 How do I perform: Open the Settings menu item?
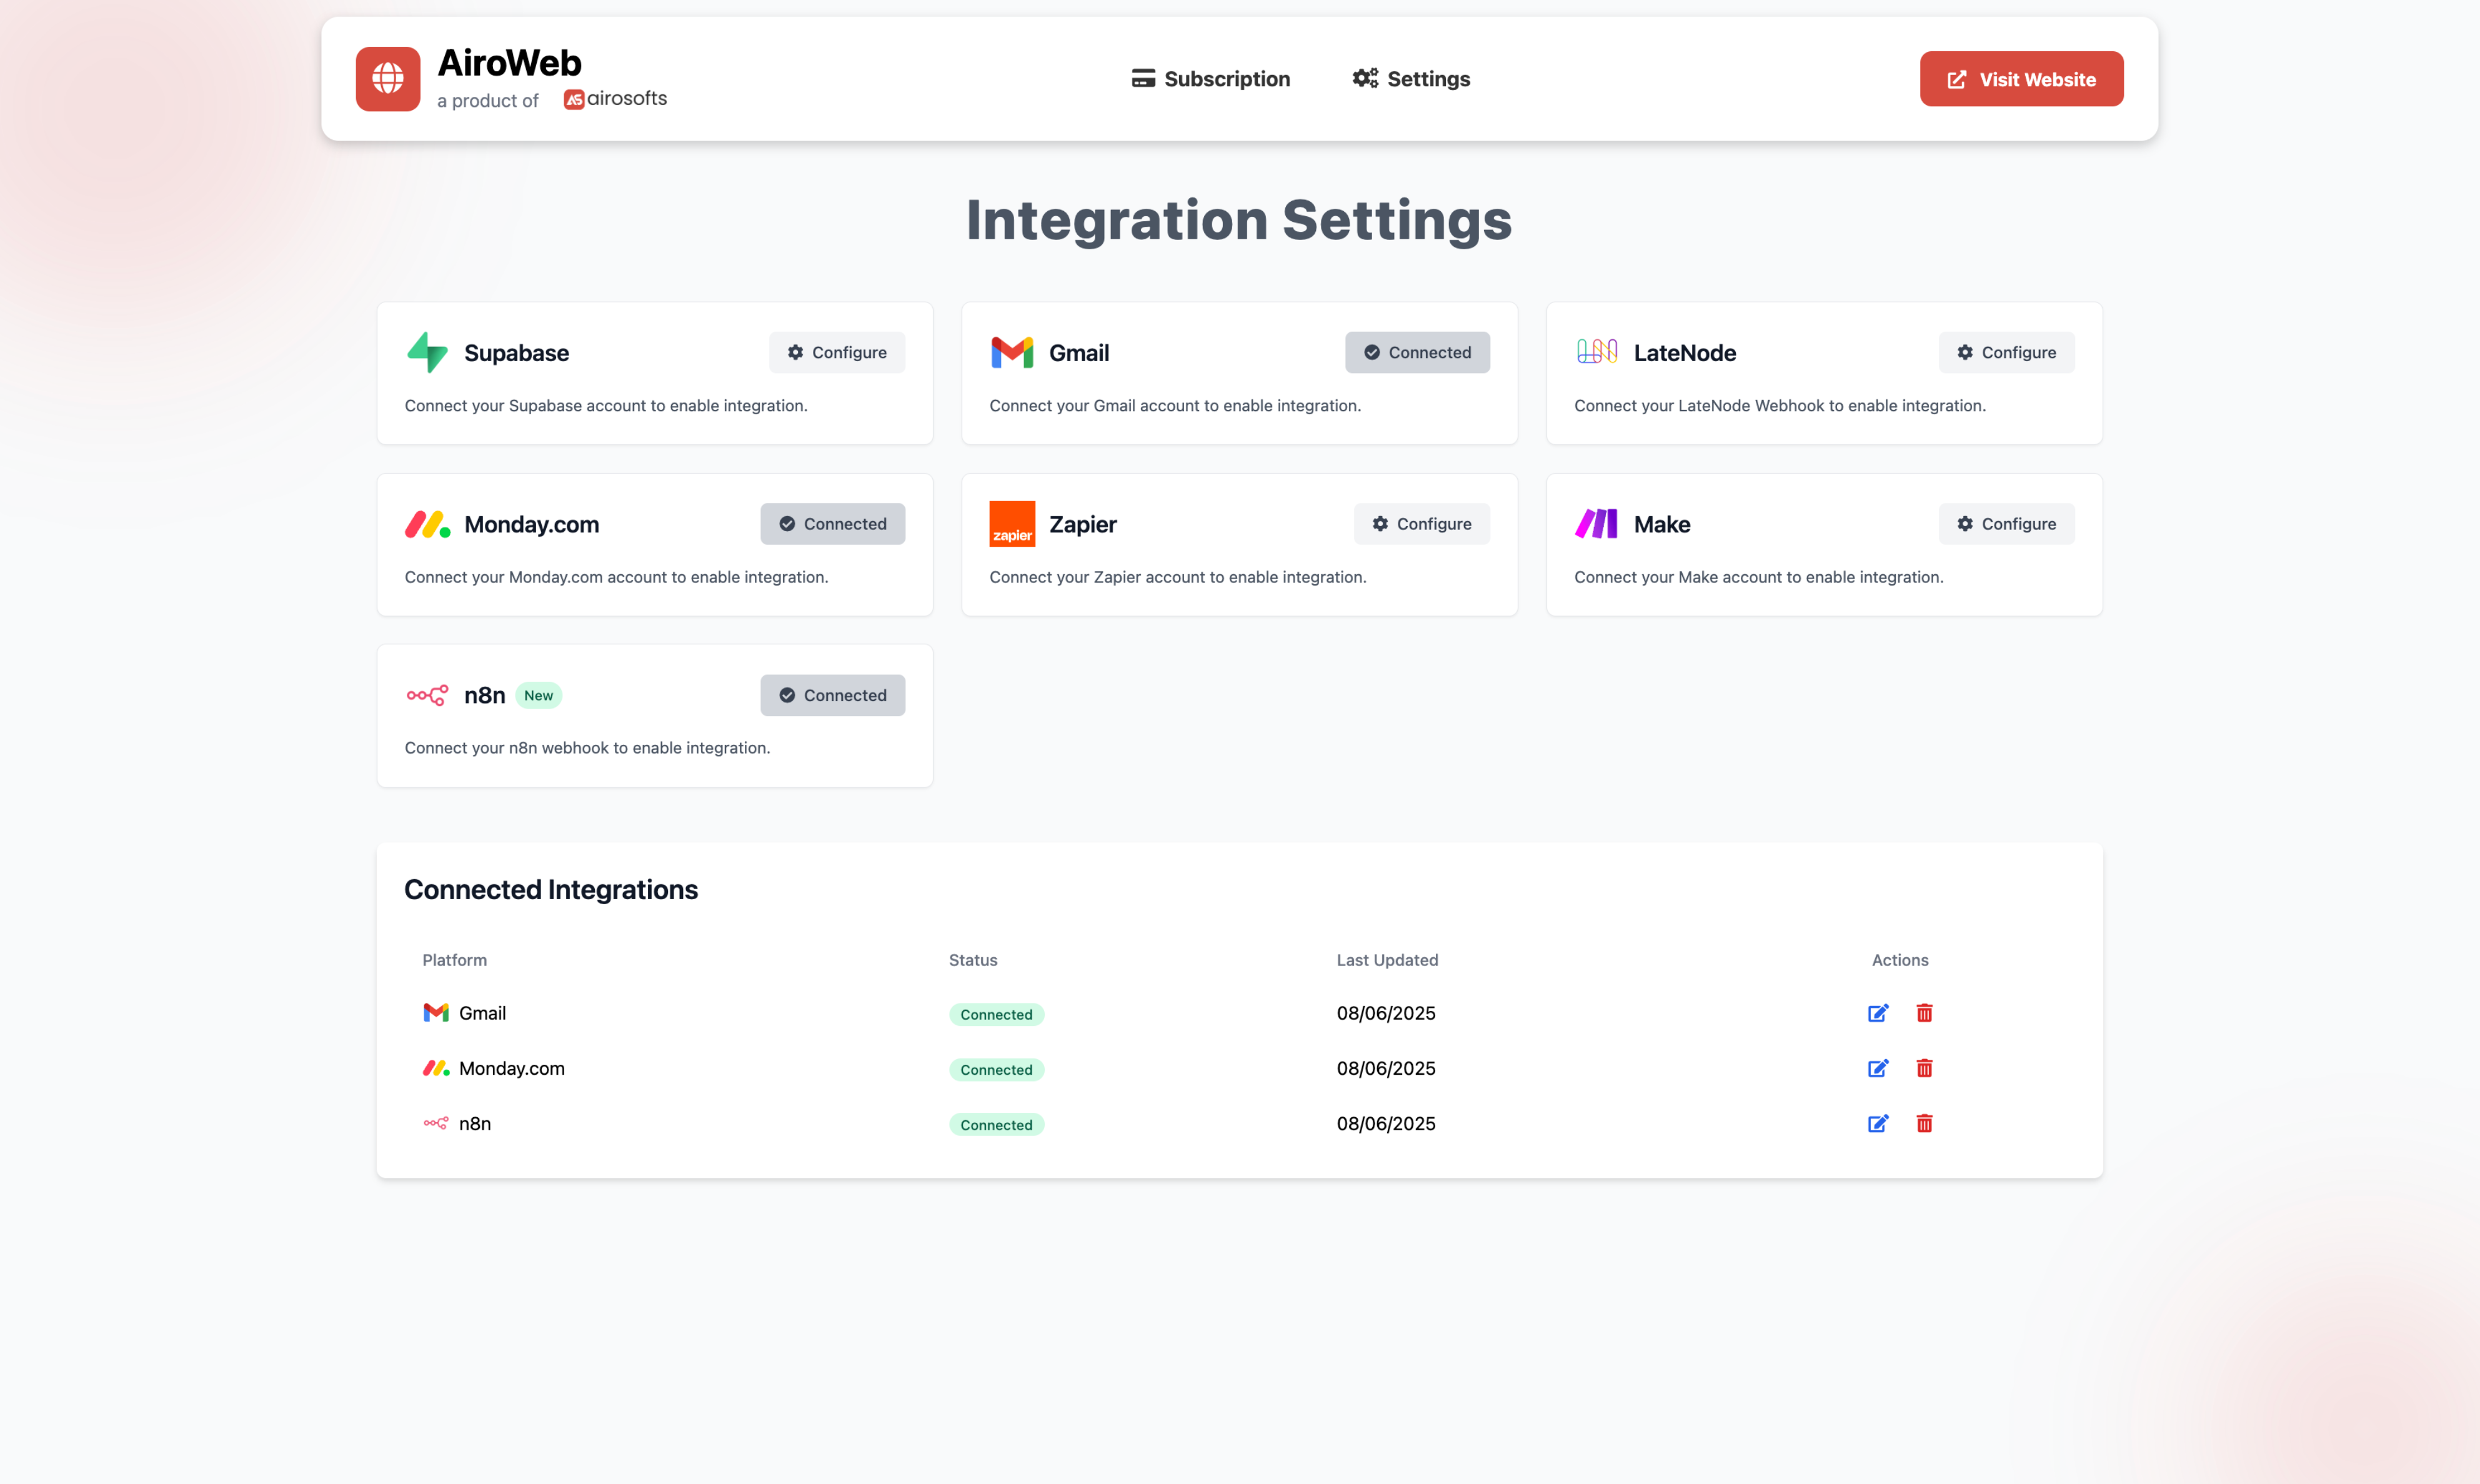pos(1411,78)
